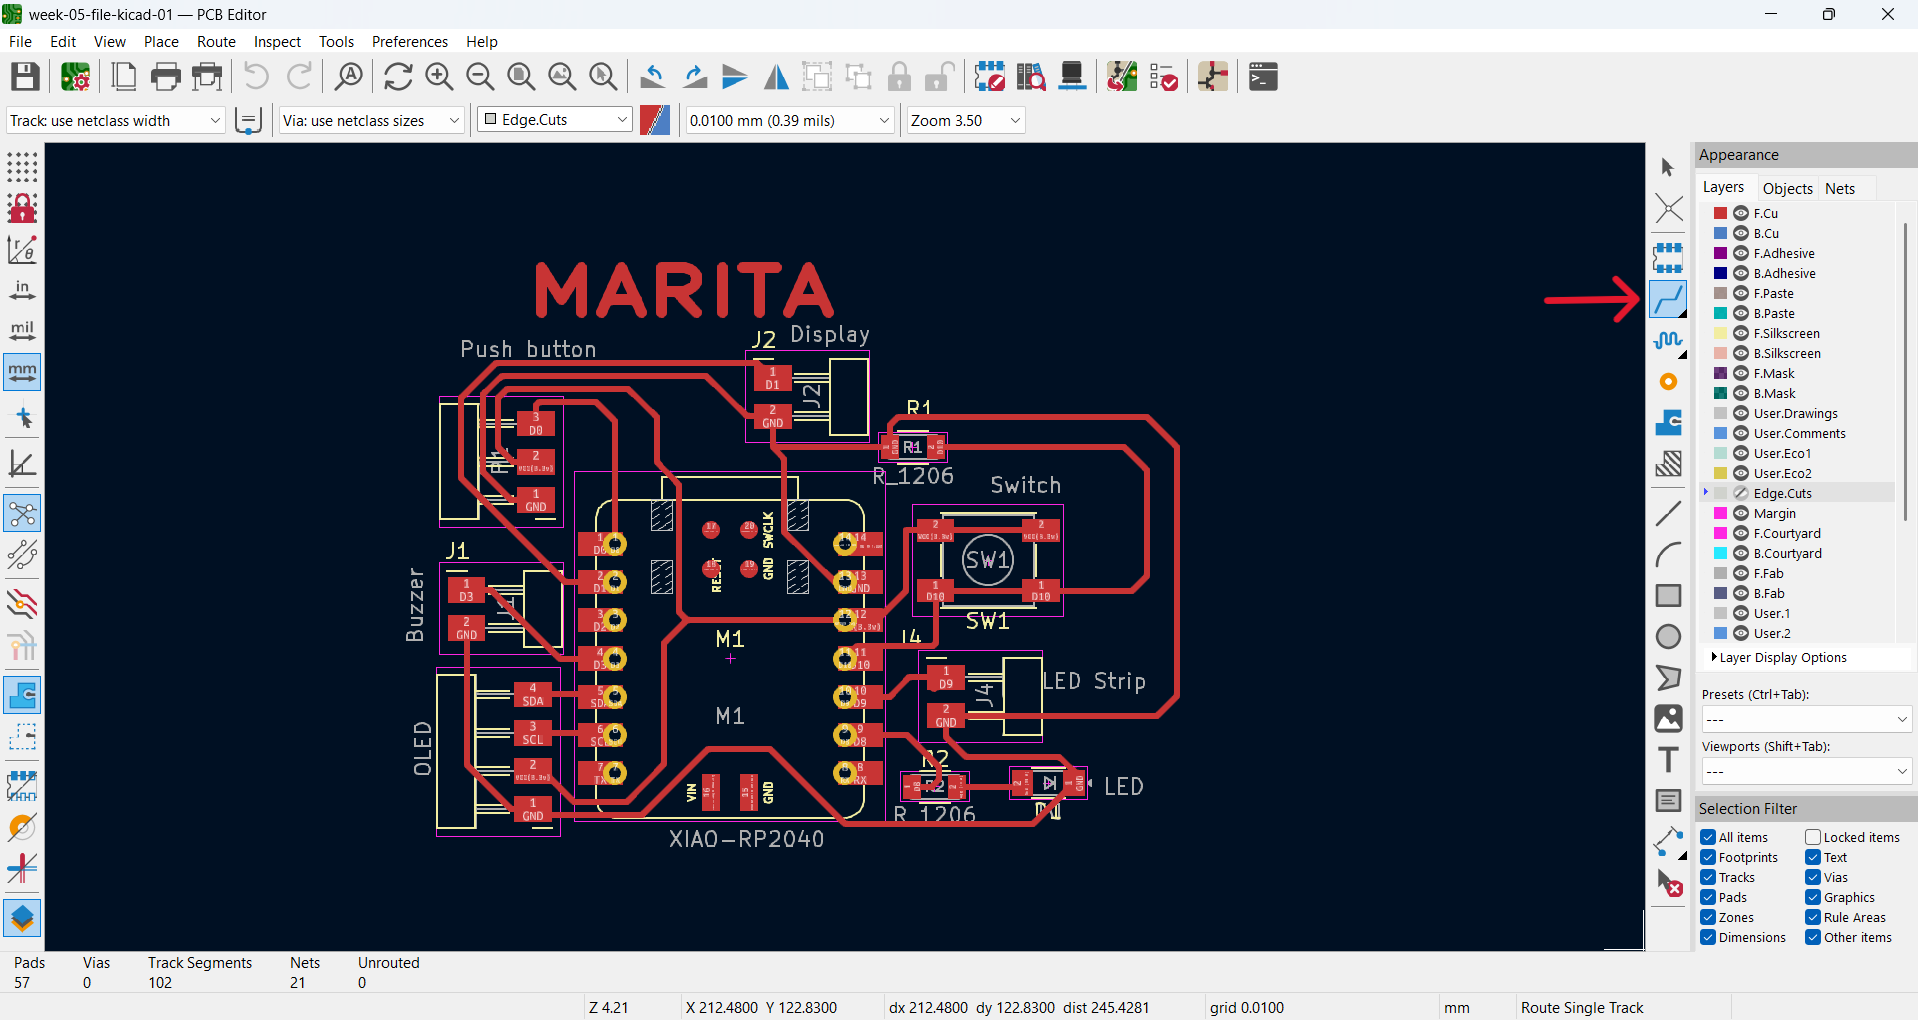Open the File menu

(20, 41)
